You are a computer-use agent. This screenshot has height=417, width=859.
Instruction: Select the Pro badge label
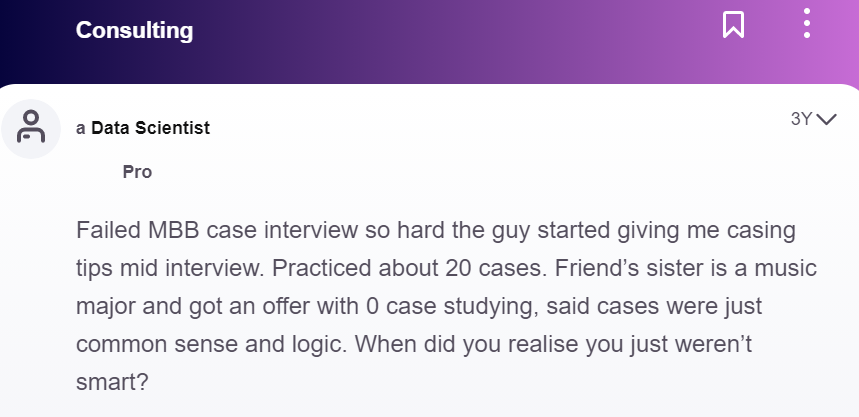(x=137, y=172)
